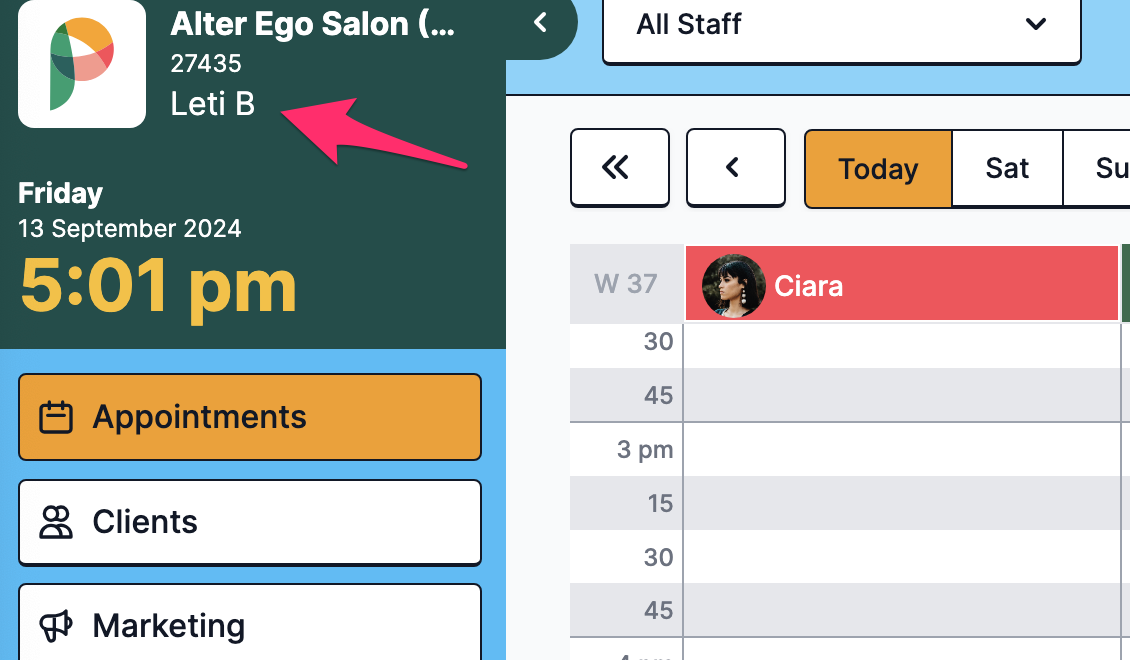Switch to the Sun day tab
Image resolution: width=1130 pixels, height=660 pixels.
1098,169
